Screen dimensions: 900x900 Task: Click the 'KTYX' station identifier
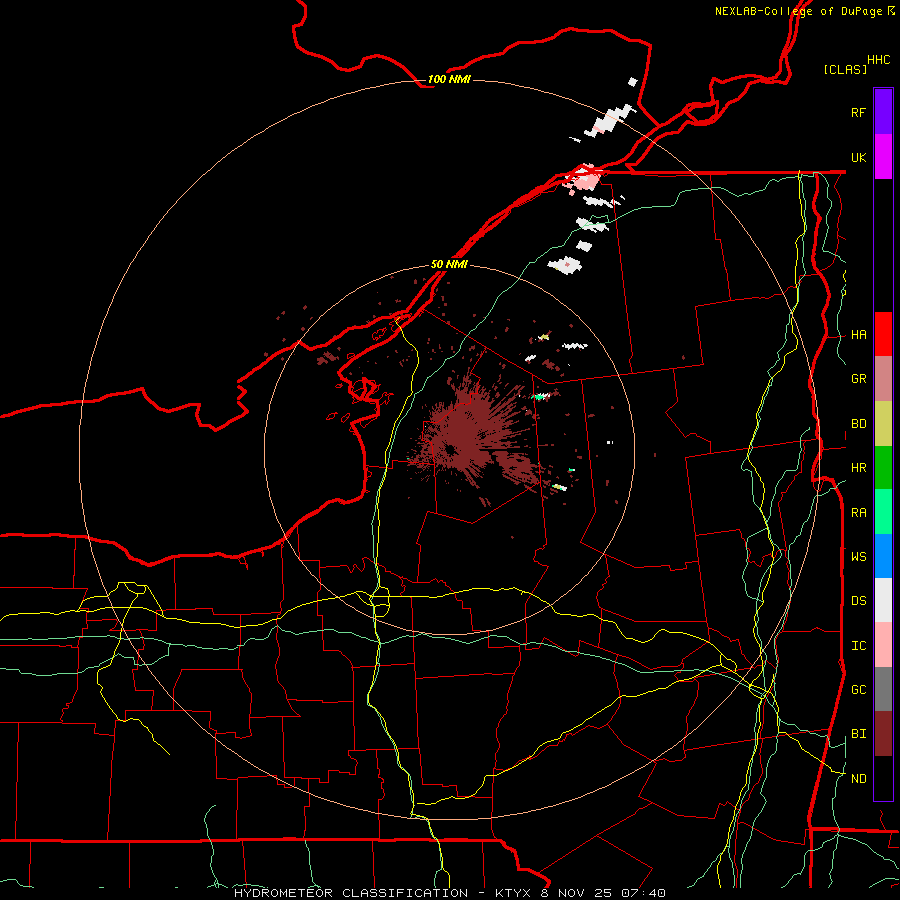point(512,893)
